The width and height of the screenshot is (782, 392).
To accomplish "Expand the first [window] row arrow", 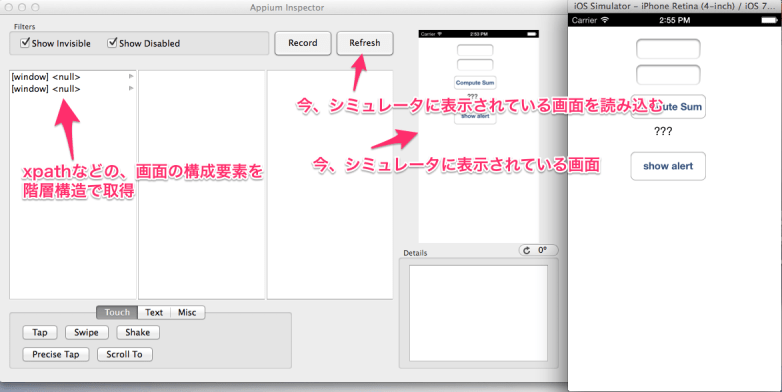I will (131, 76).
